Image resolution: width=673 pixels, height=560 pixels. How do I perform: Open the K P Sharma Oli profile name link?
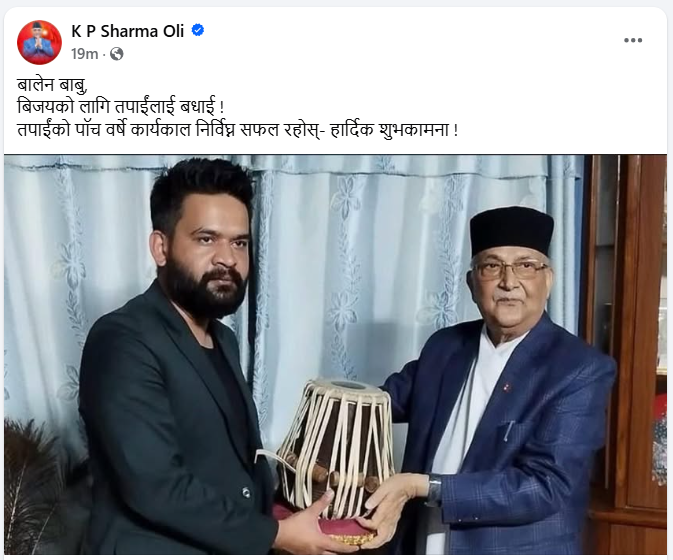[x=127, y=31]
